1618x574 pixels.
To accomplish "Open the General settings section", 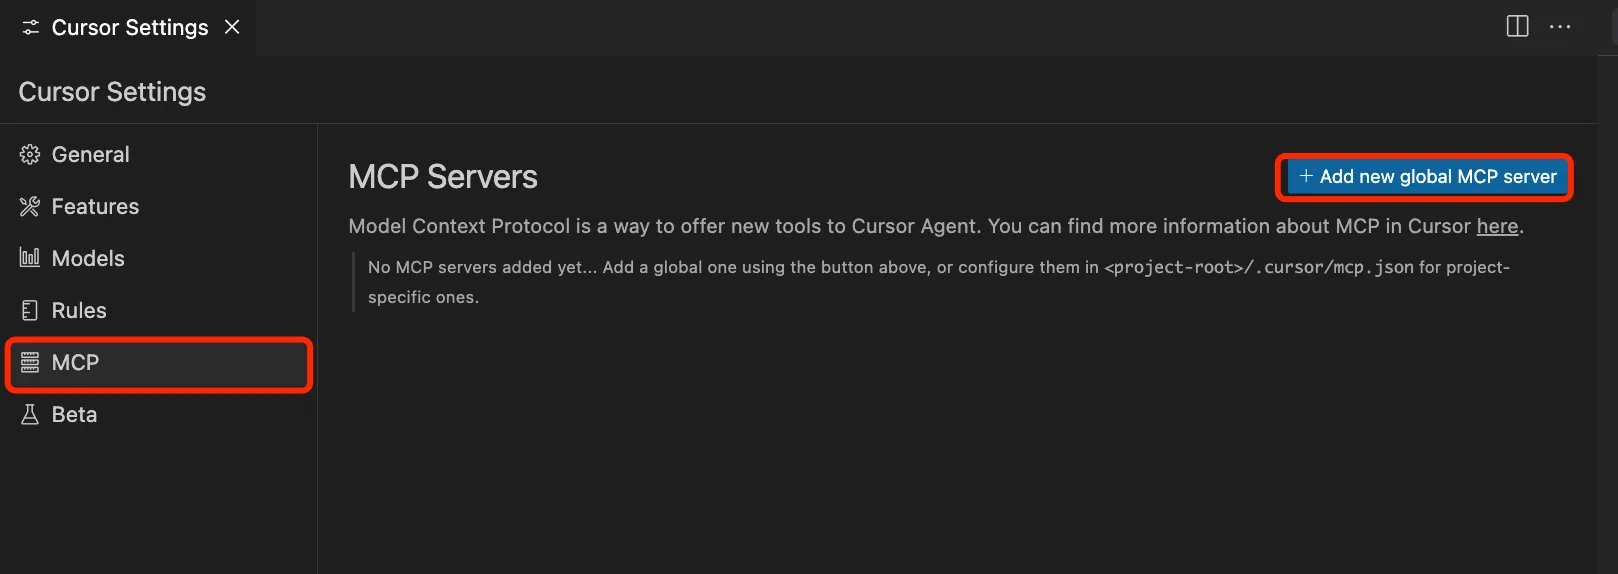I will pyautogui.click(x=159, y=155).
